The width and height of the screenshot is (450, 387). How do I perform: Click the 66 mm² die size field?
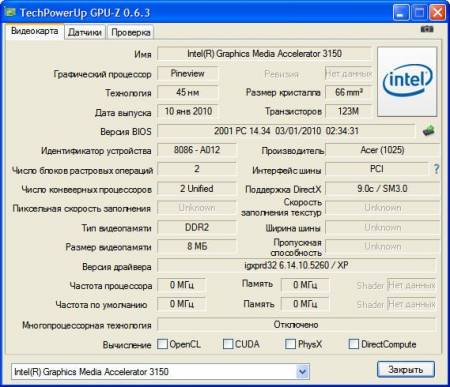click(348, 92)
